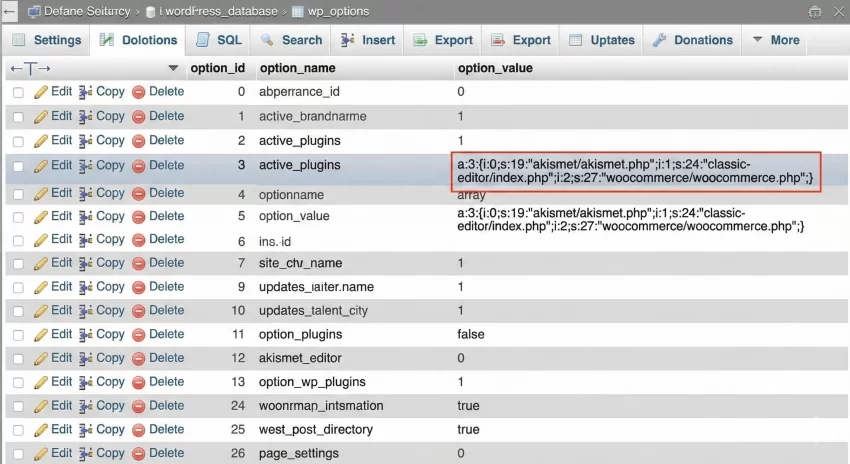Click Delete icon for woonrmap_intsmation row
The height and width of the screenshot is (464, 850).
[139, 407]
